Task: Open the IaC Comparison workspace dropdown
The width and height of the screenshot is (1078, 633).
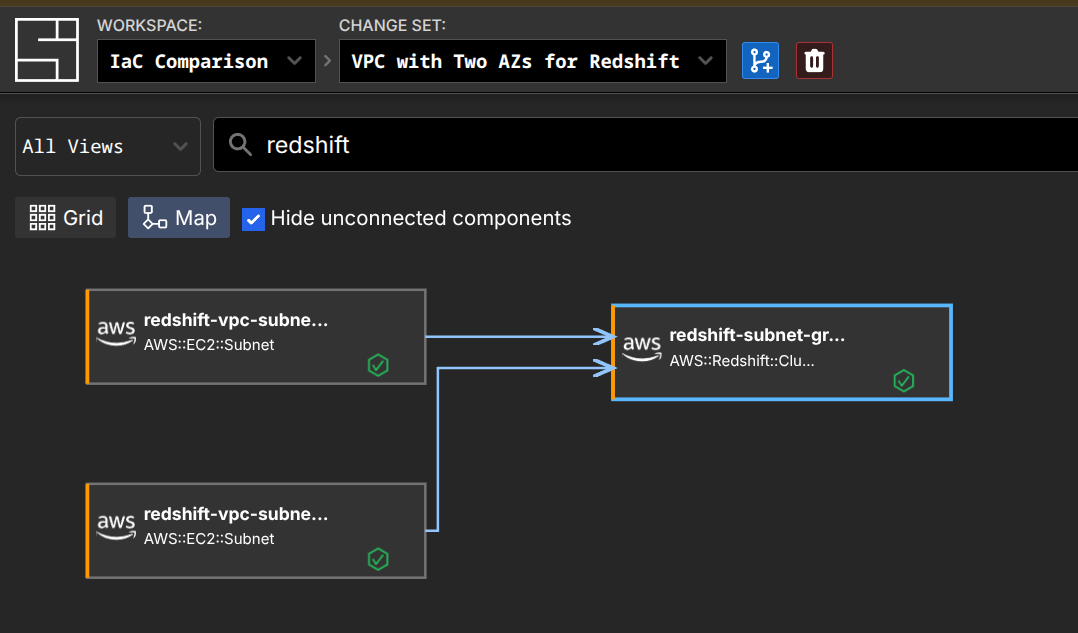Action: (x=206, y=61)
